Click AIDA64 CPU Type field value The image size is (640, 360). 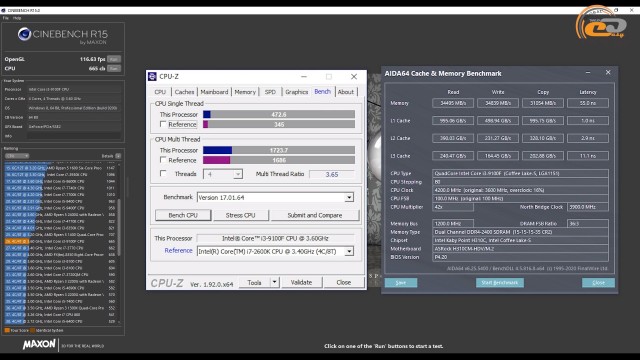point(520,173)
